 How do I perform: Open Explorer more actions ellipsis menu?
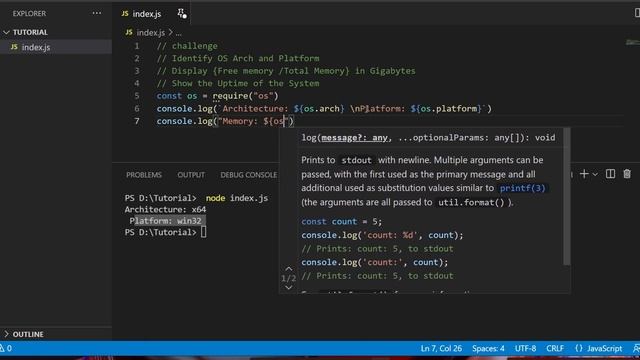pos(97,13)
